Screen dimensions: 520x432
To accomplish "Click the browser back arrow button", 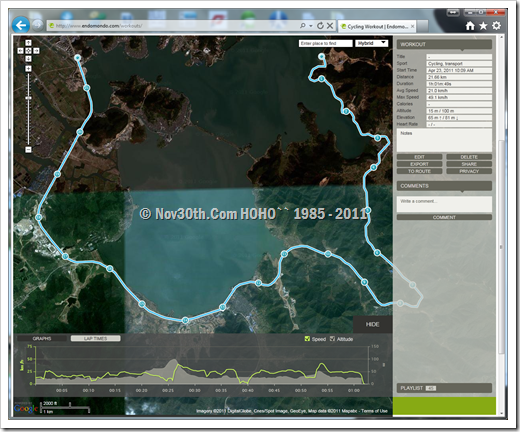I will click(x=21, y=25).
